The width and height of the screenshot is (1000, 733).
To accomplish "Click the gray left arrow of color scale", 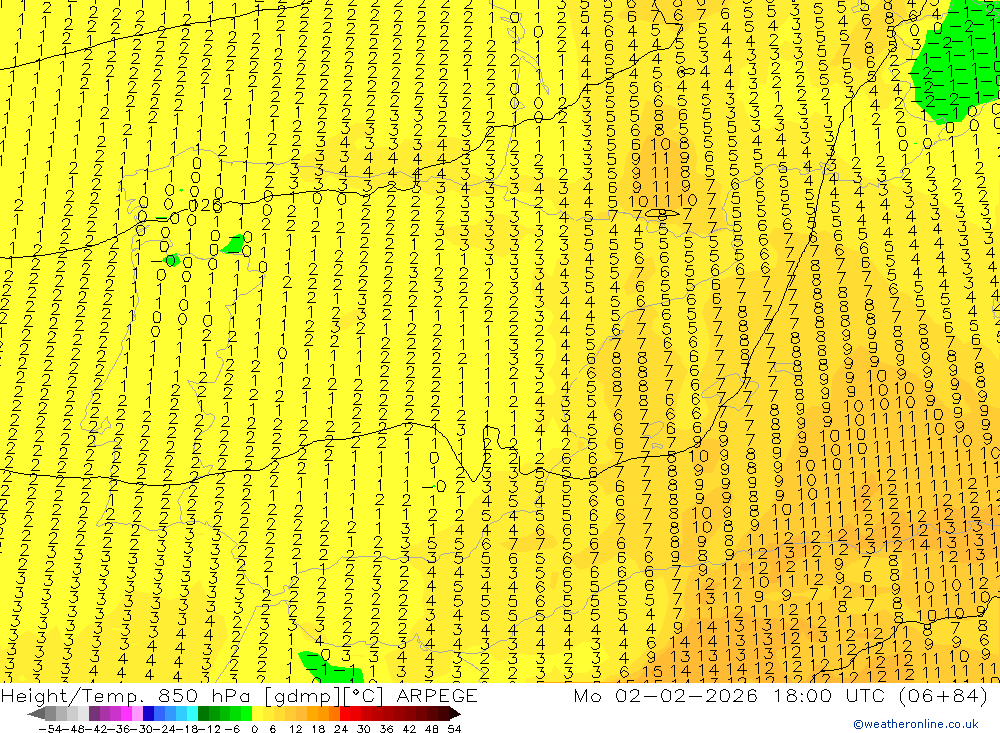I will [x=36, y=714].
